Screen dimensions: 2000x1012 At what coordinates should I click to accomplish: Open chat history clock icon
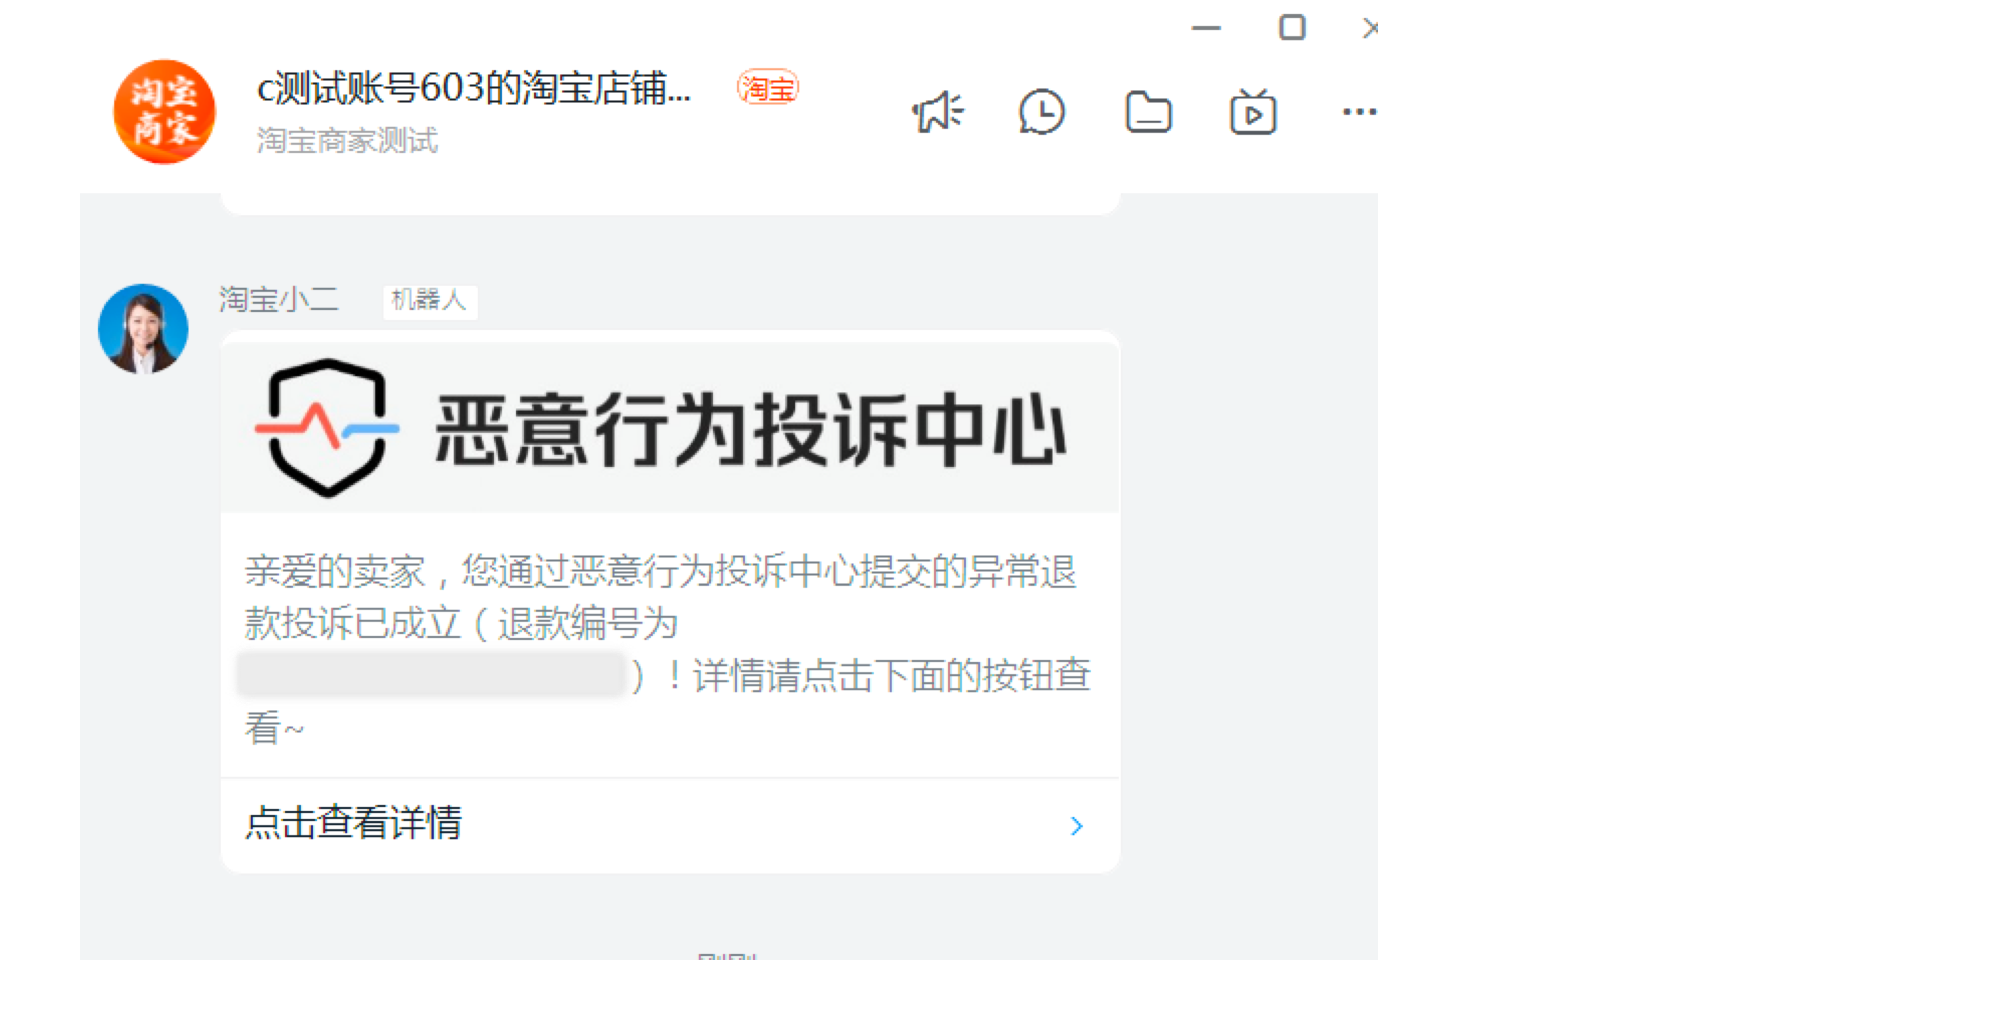pyautogui.click(x=1042, y=112)
